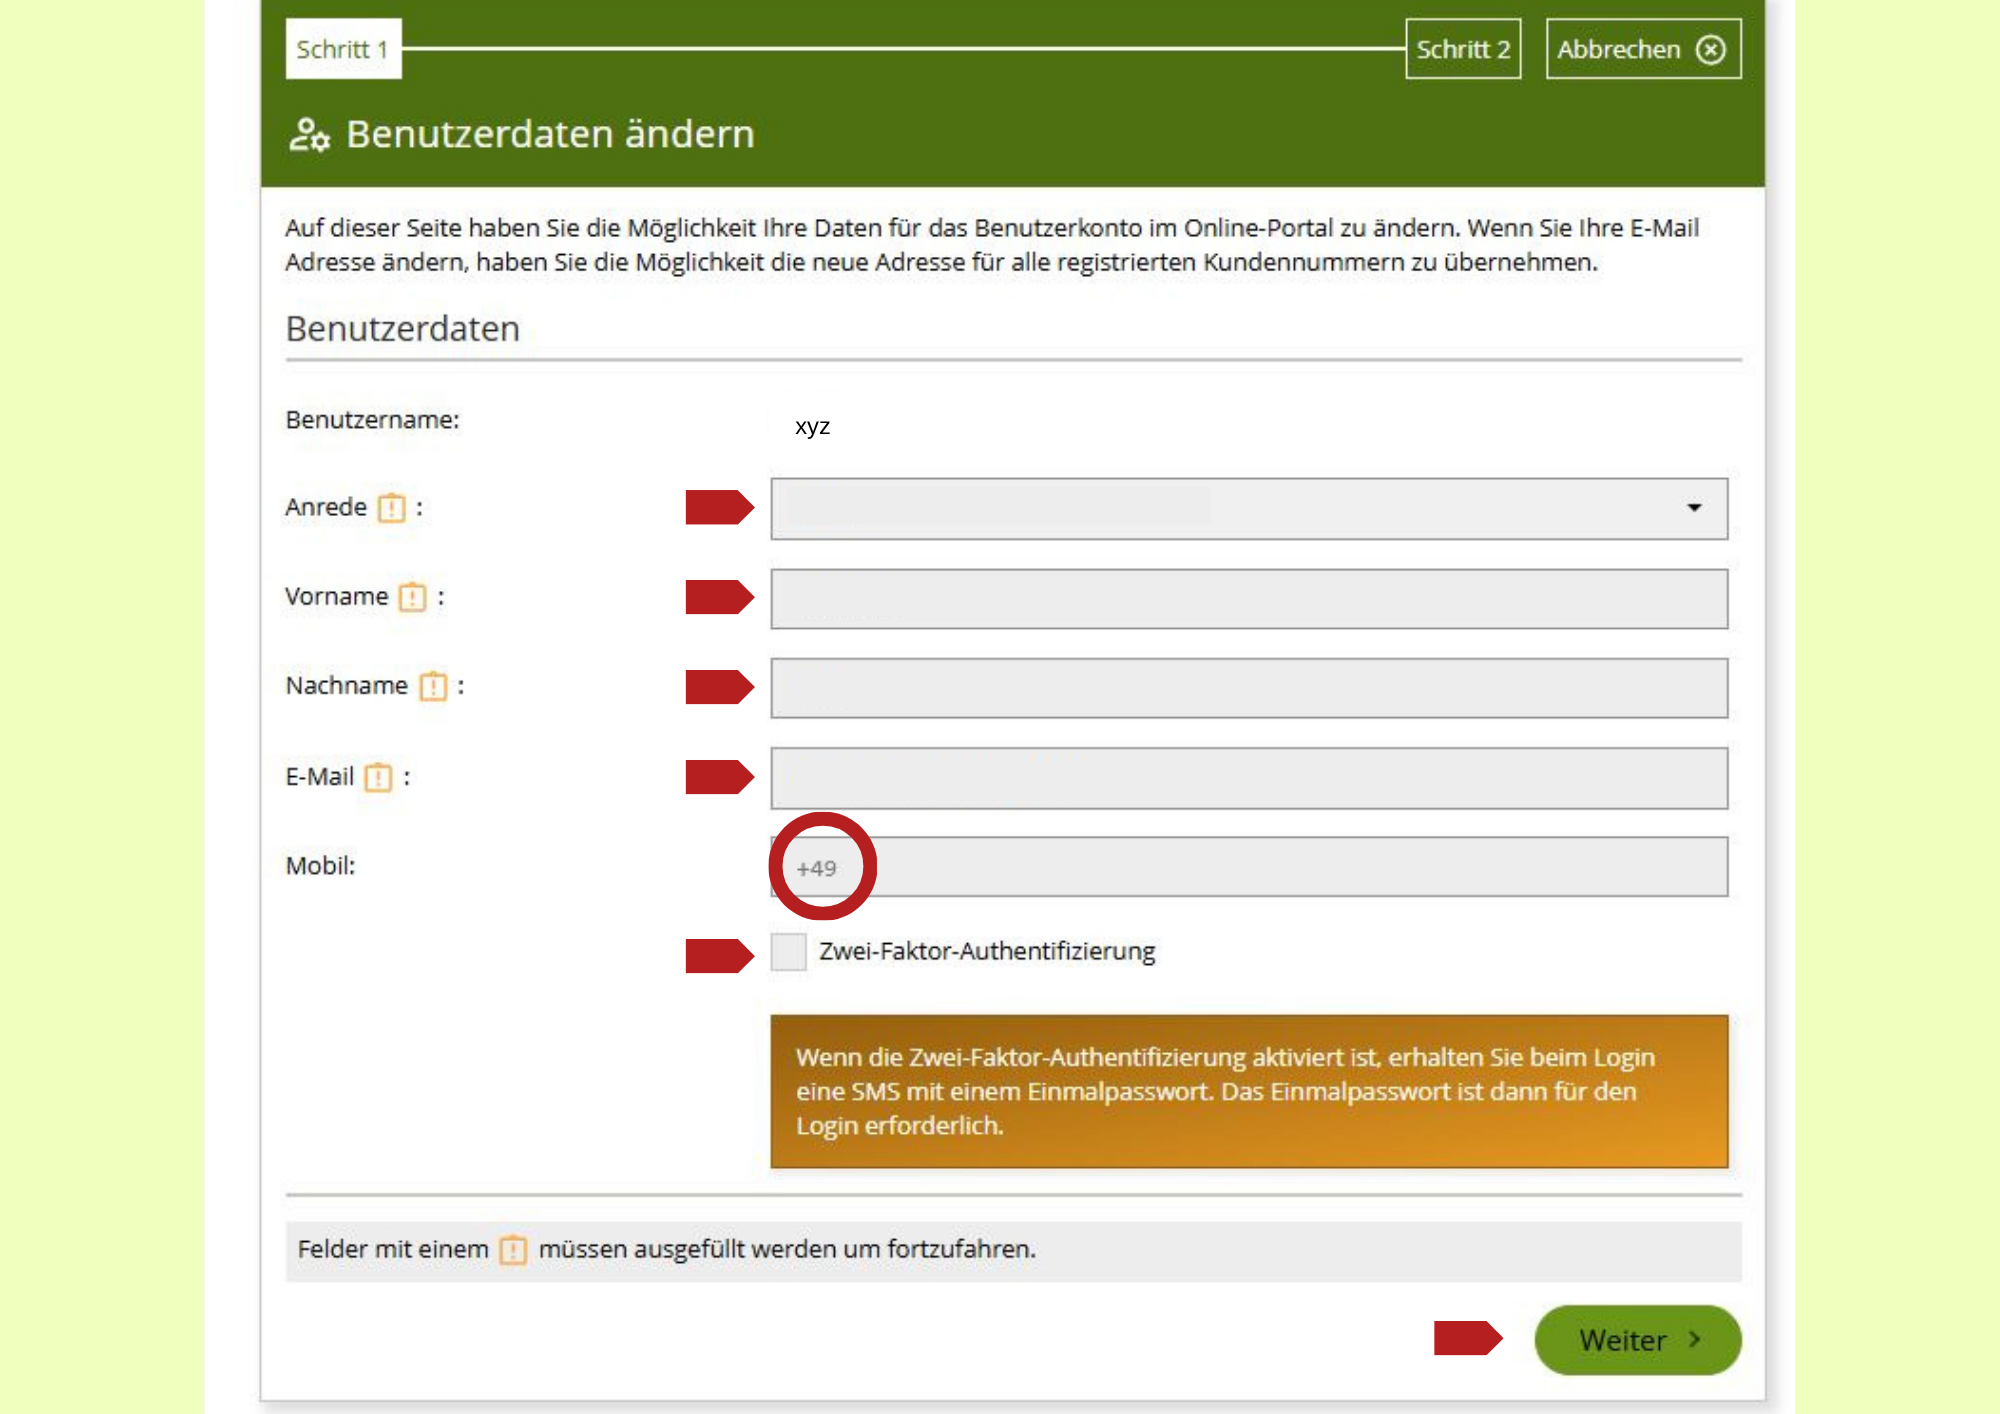The image size is (2000, 1414).
Task: Focus the Nachname input field
Action: pyautogui.click(x=1249, y=688)
